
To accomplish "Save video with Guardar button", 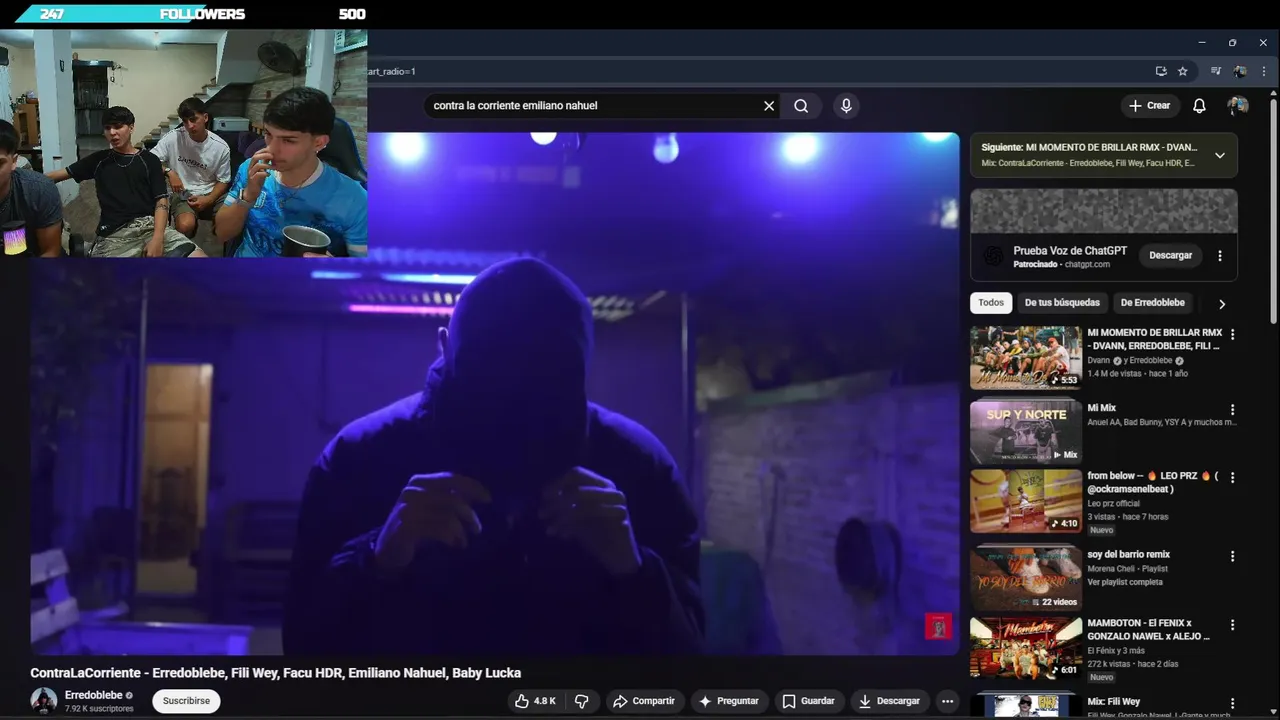I will tap(808, 701).
